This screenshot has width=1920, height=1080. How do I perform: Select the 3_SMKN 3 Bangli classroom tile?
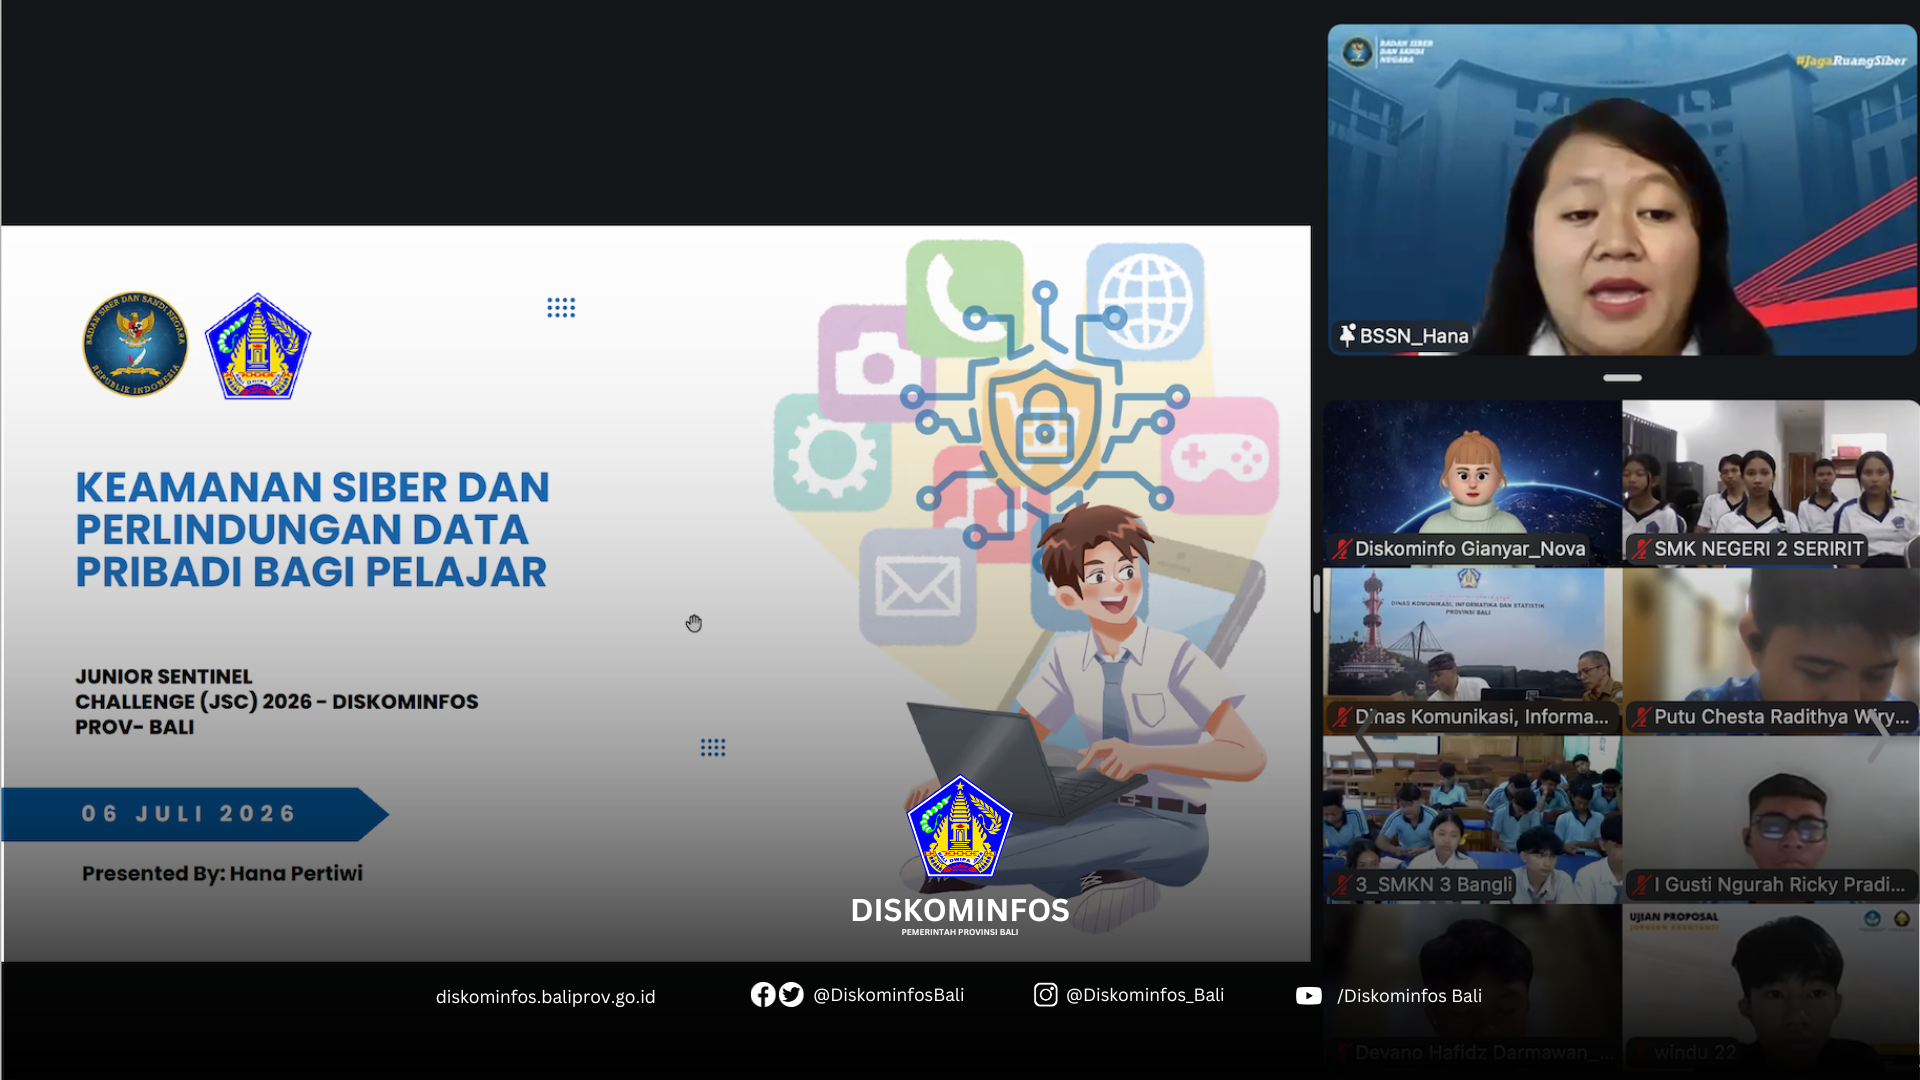(1472, 820)
